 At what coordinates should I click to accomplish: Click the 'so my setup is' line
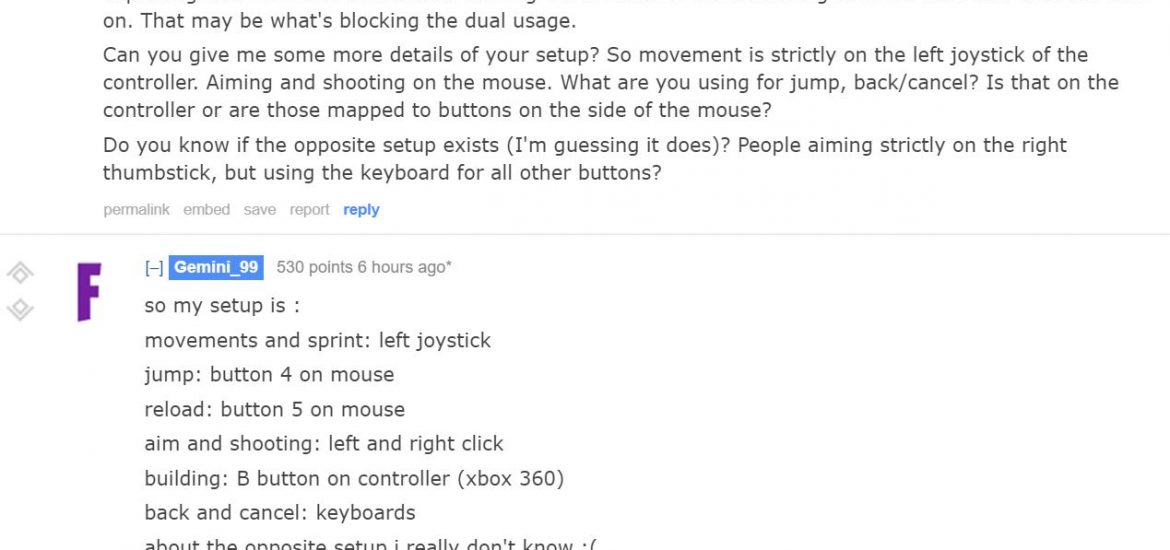pos(222,306)
